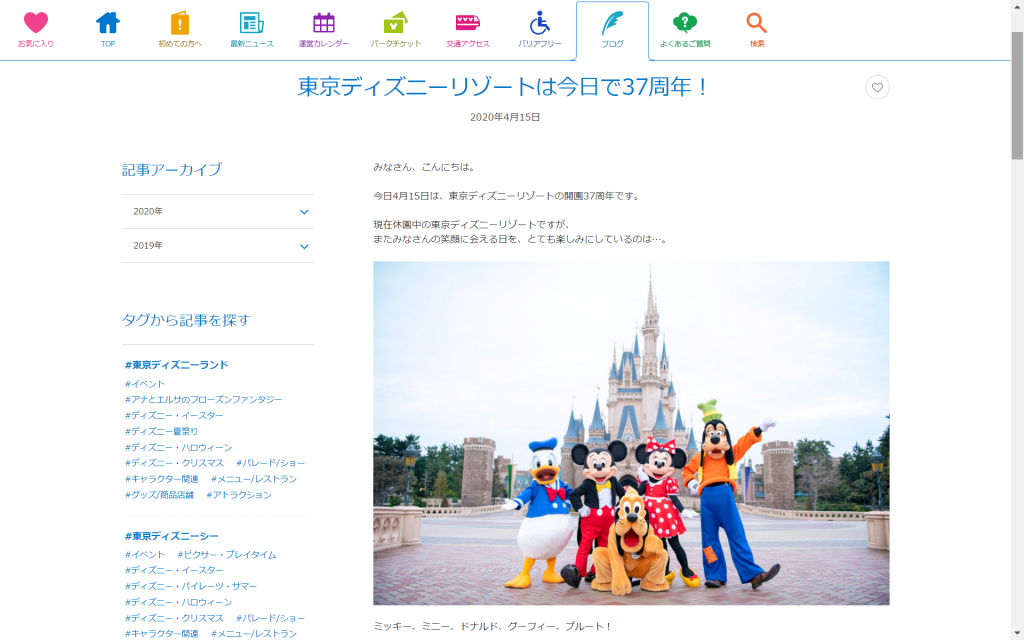
Task: Click the page's vertical scrollbar thumb
Action: (1017, 95)
